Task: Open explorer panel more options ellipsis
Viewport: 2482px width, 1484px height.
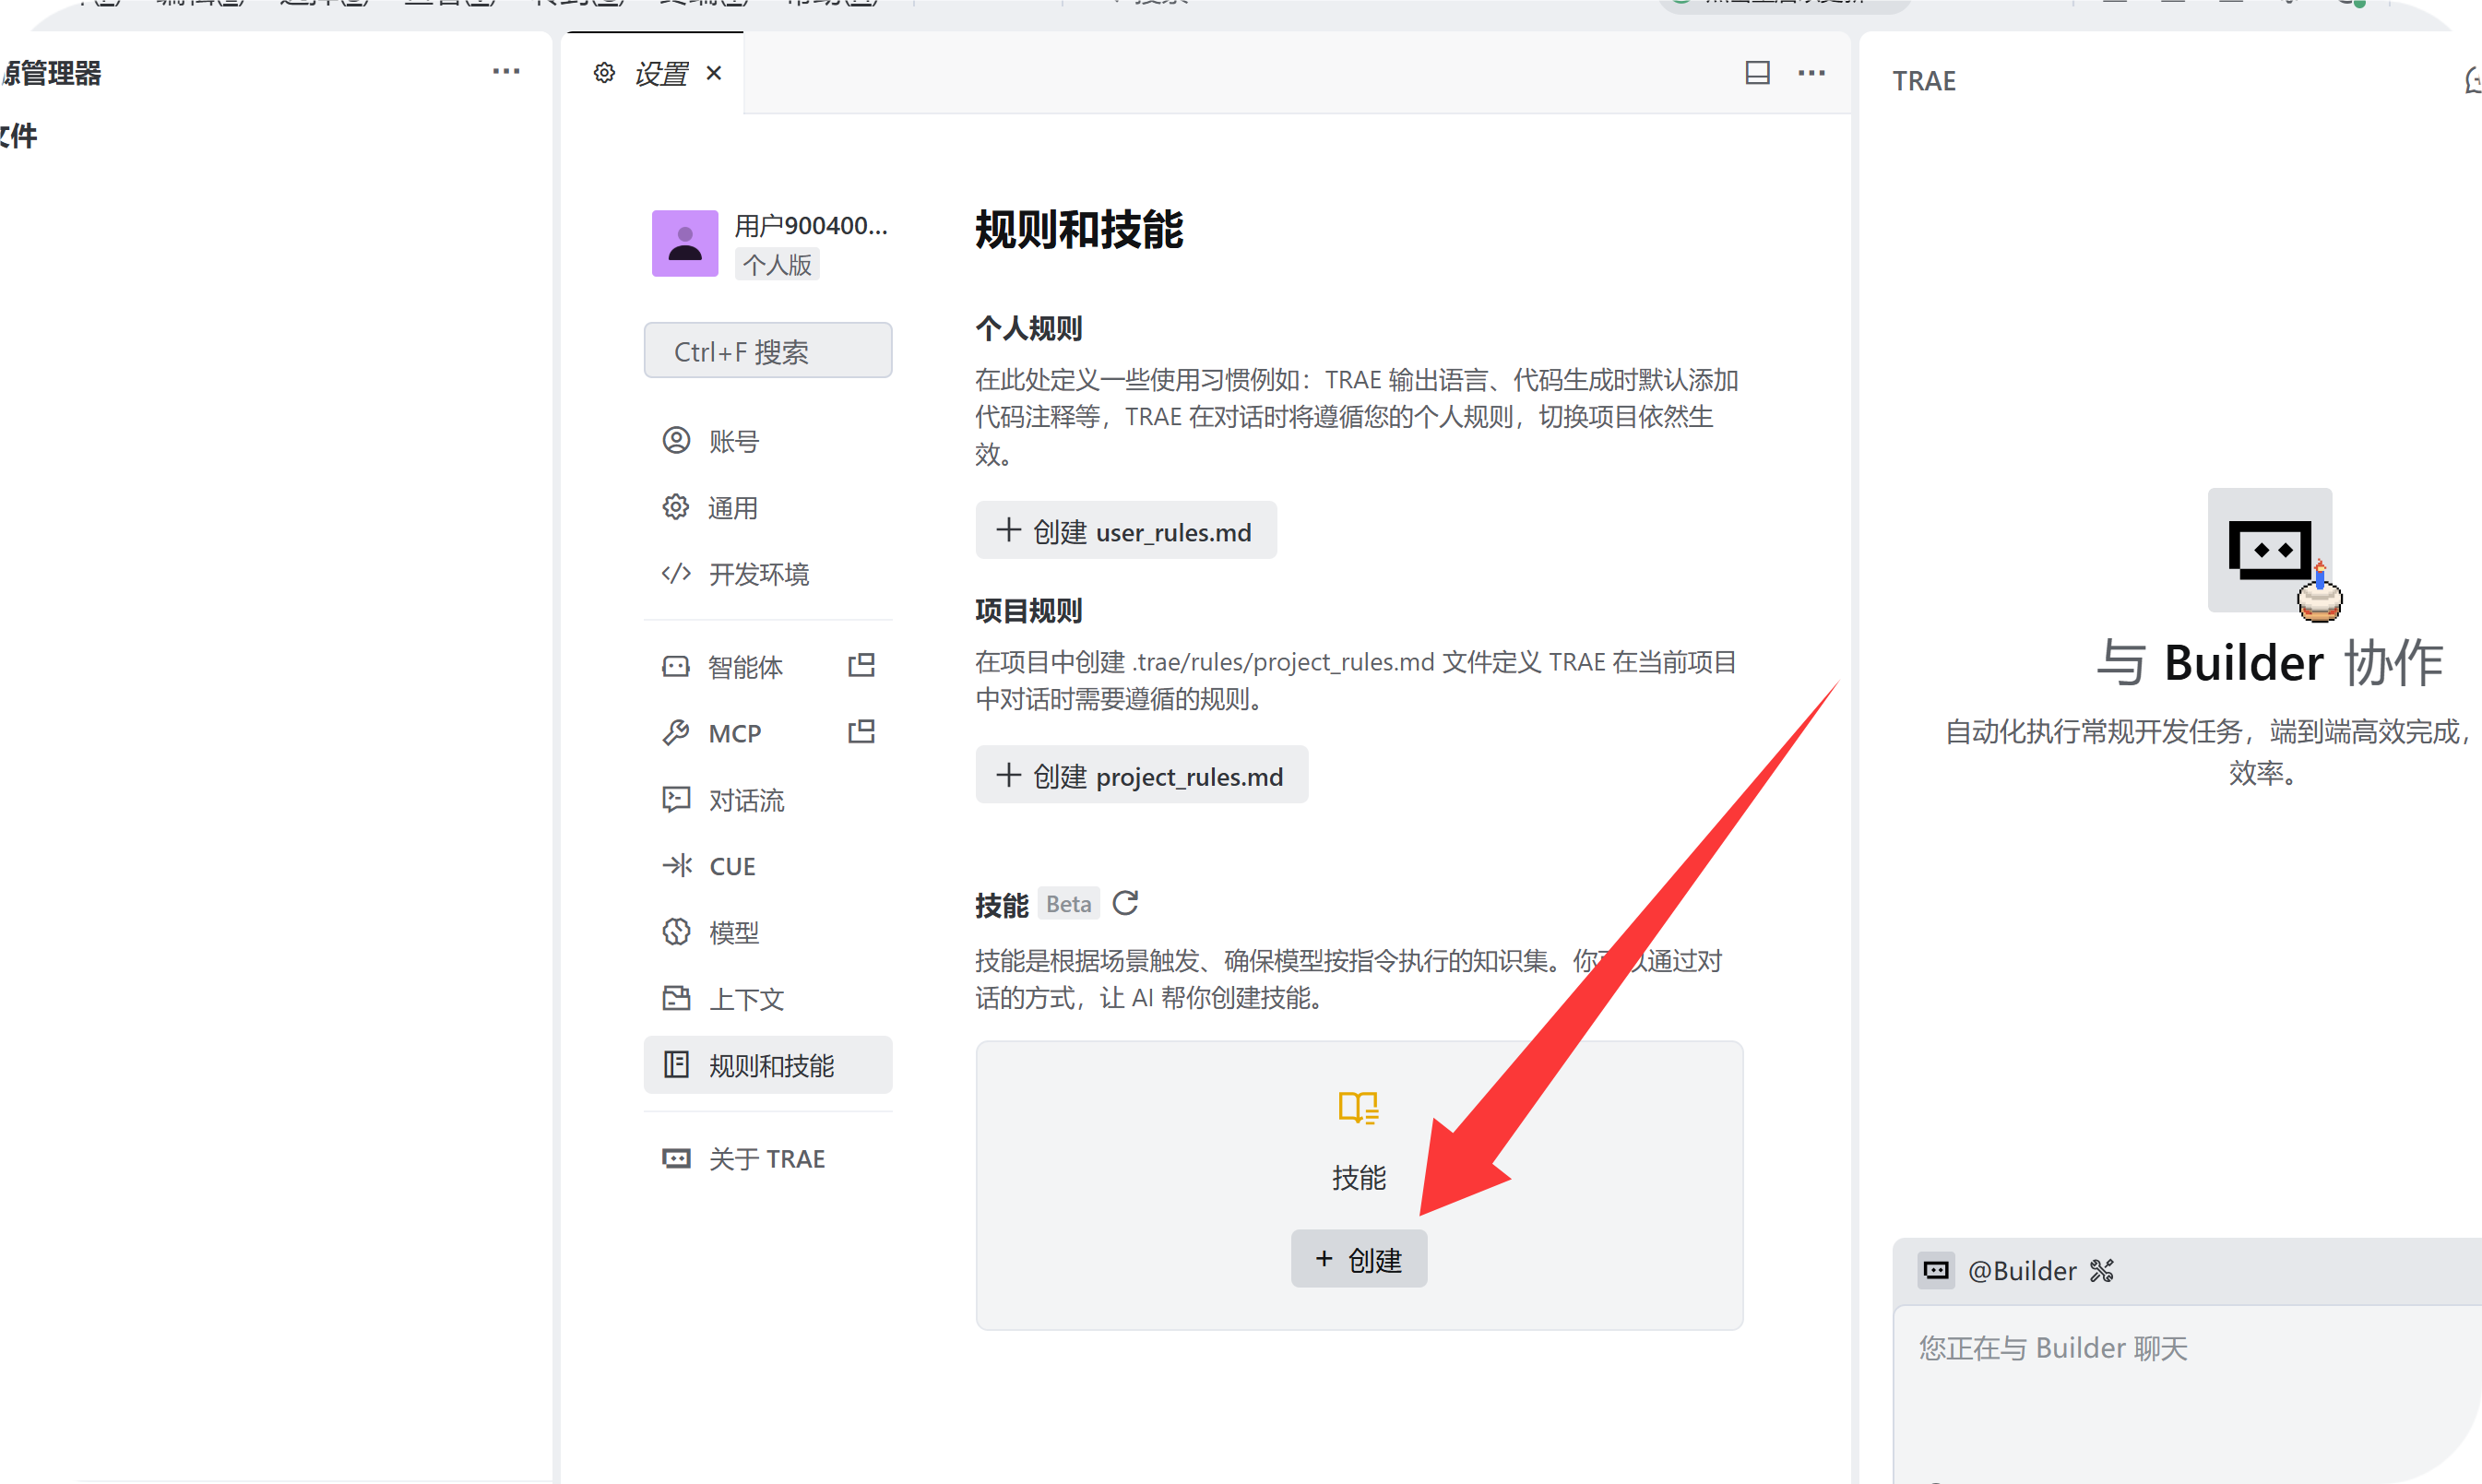Action: [x=506, y=71]
